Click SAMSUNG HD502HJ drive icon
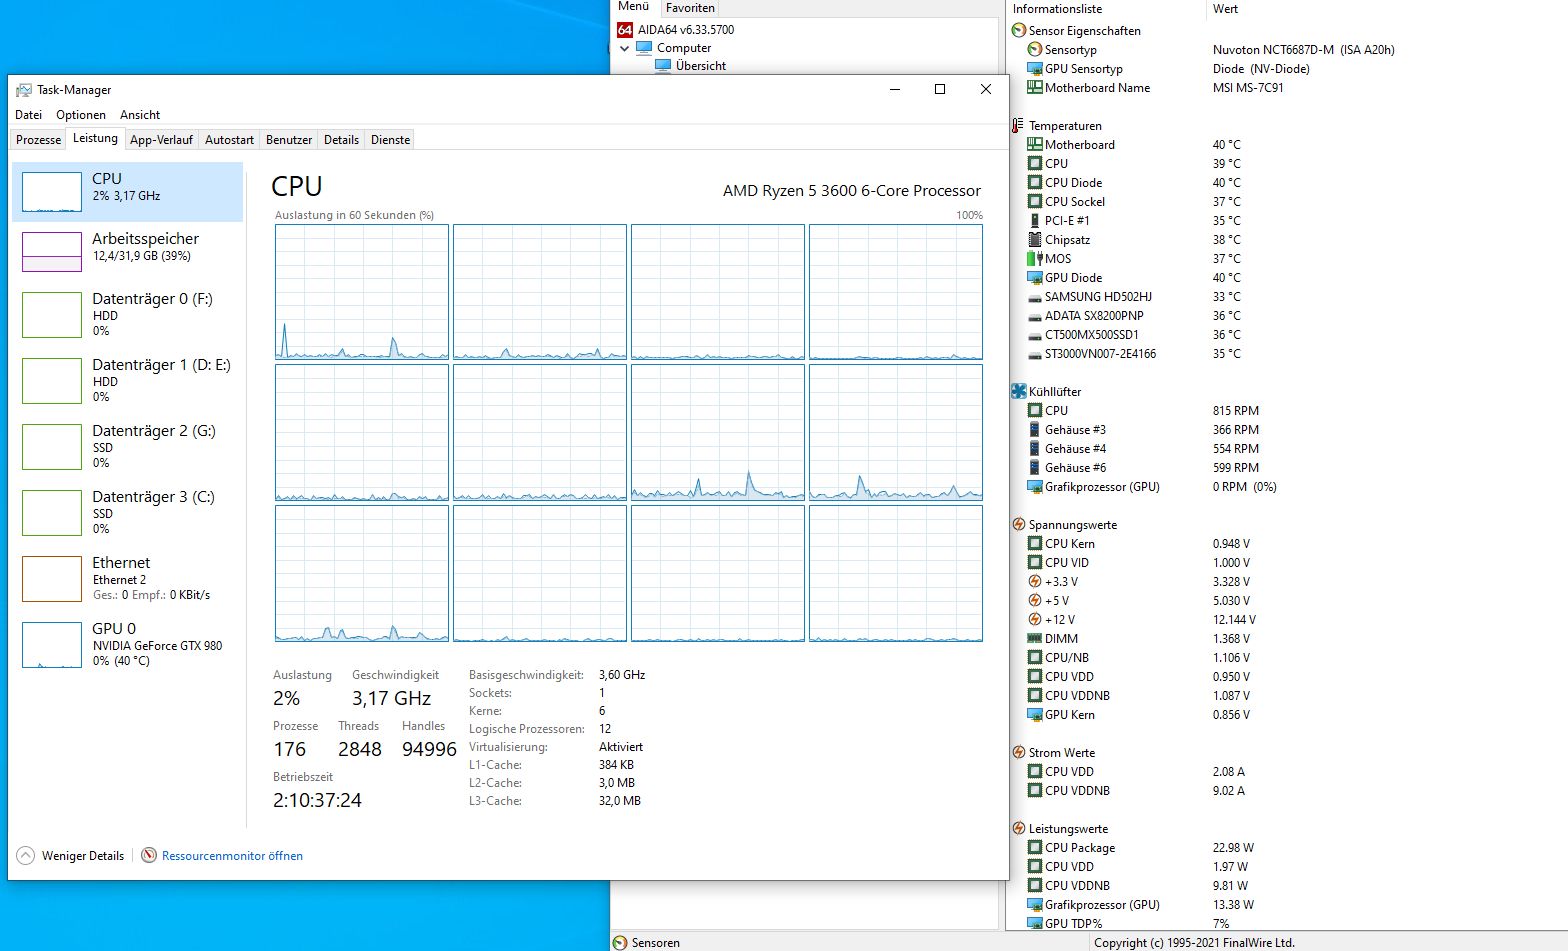The width and height of the screenshot is (1568, 951). click(x=1035, y=297)
